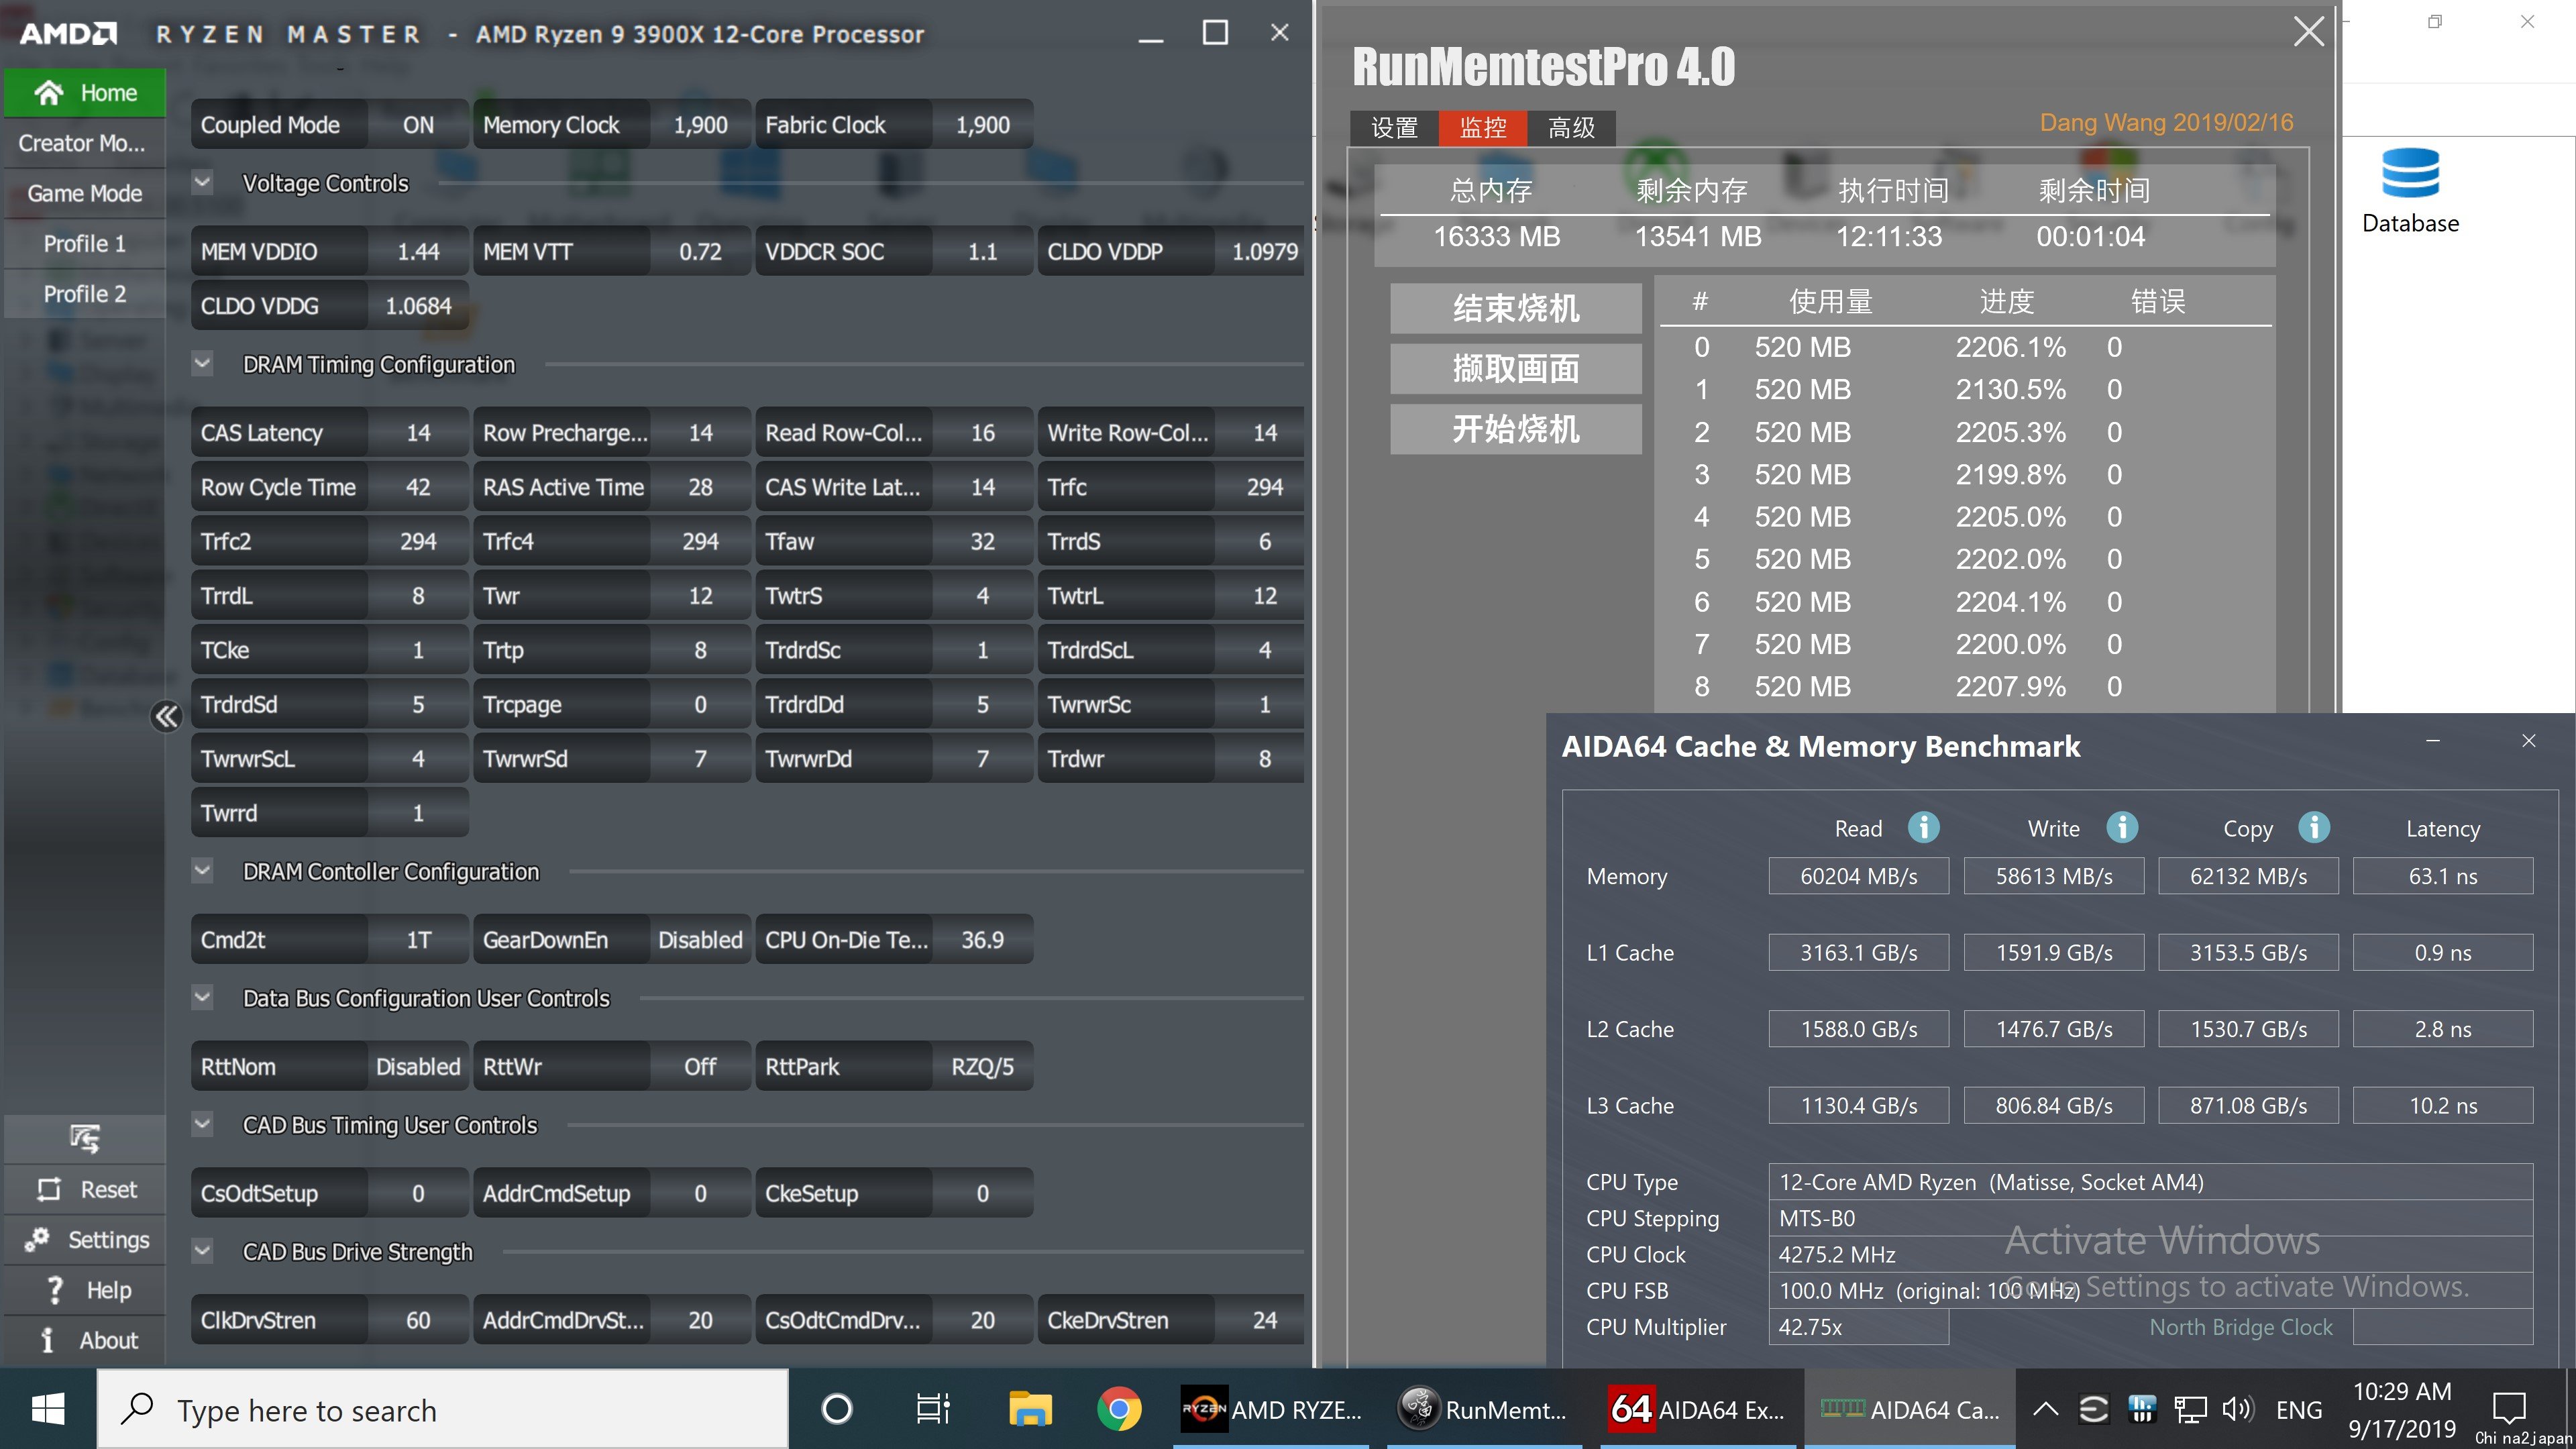The image size is (2576, 1449).
Task: Switch to RunMemtestPro taskbar item
Action: pyautogui.click(x=1484, y=1409)
